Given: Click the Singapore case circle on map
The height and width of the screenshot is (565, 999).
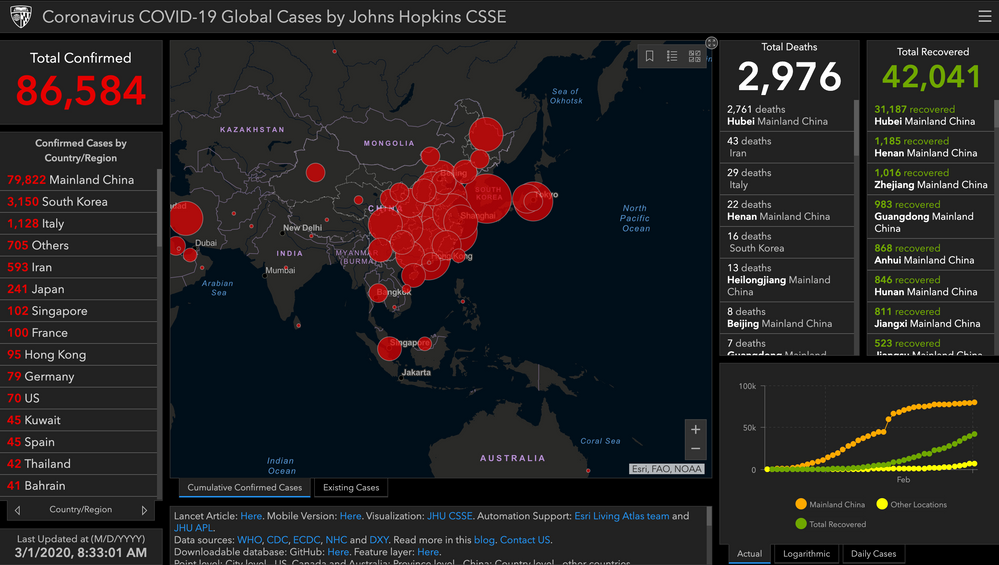Looking at the screenshot, I should 389,348.
